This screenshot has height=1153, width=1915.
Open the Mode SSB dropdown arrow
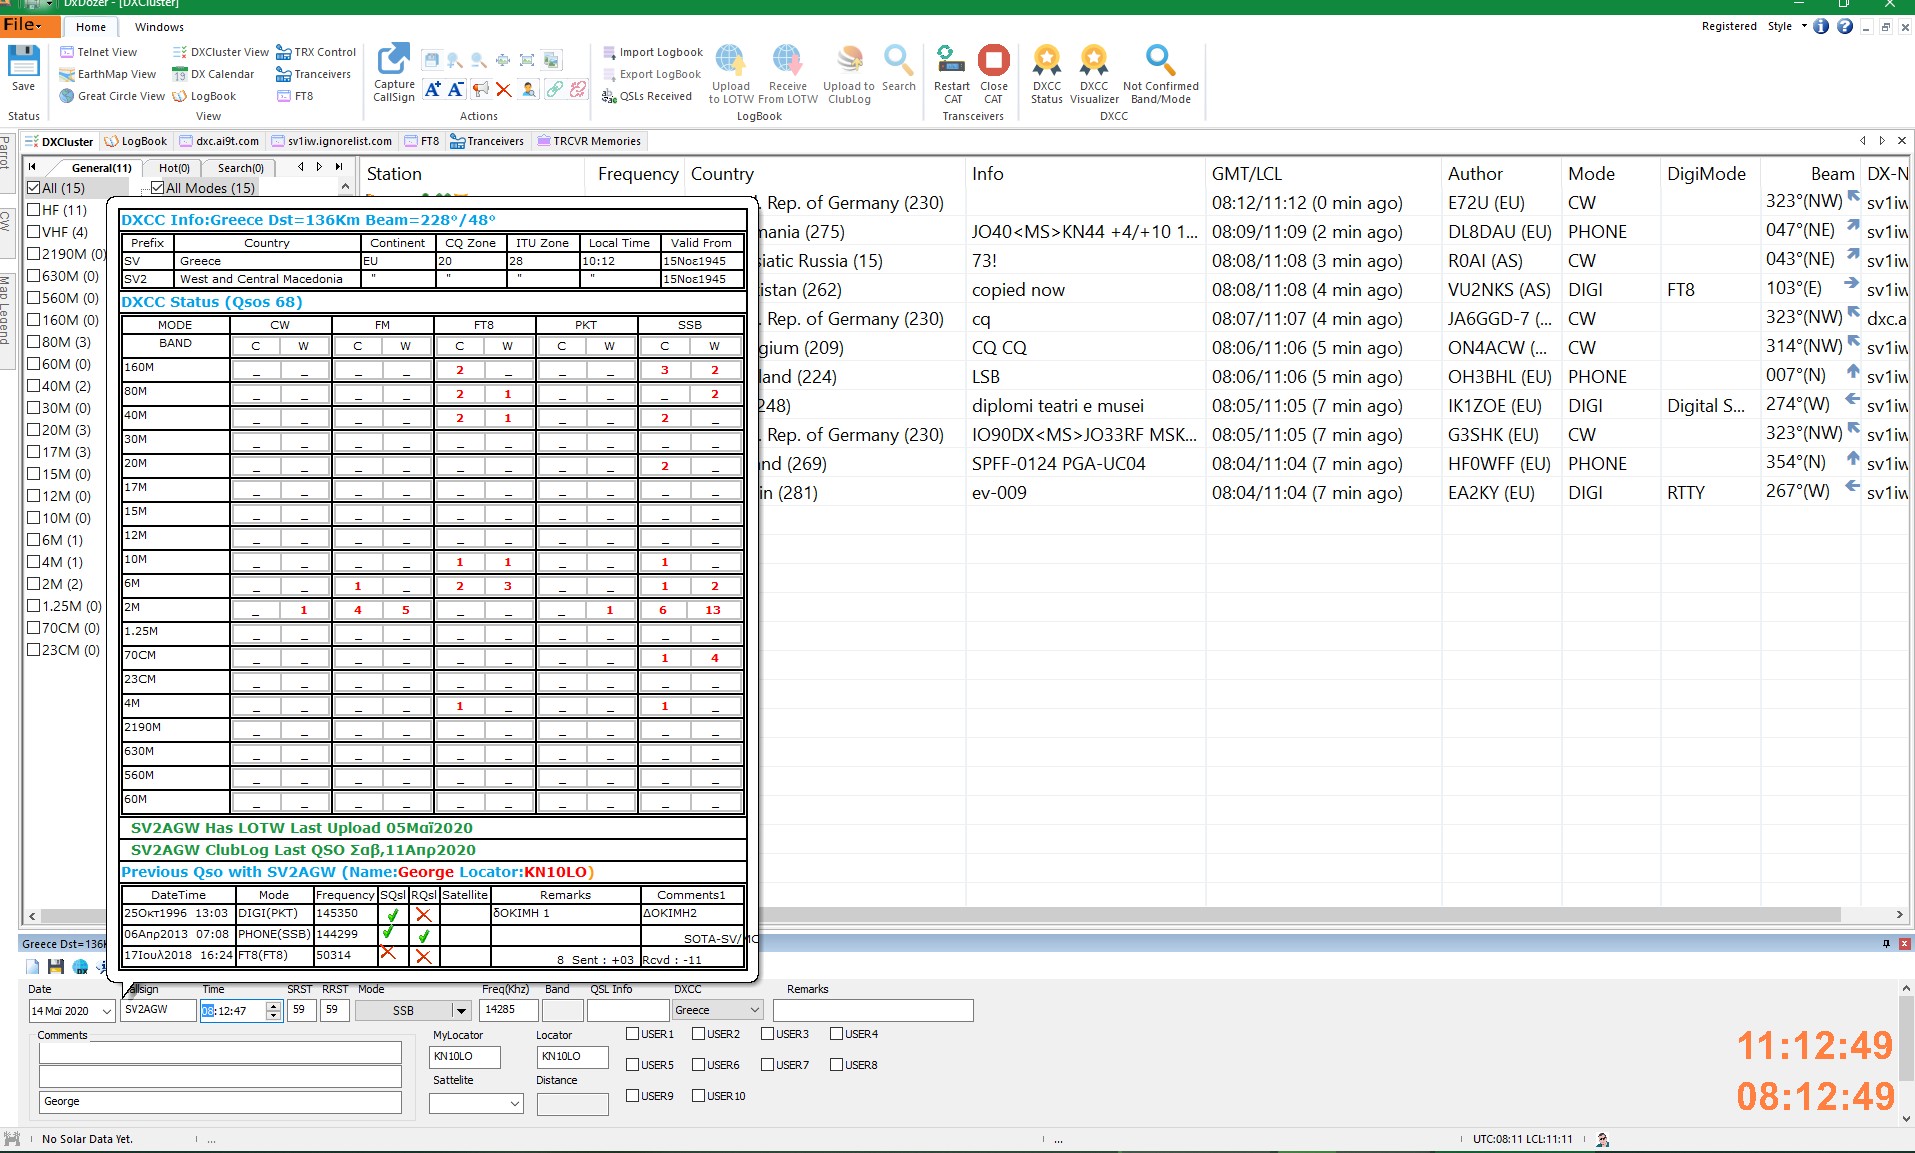pos(461,1011)
